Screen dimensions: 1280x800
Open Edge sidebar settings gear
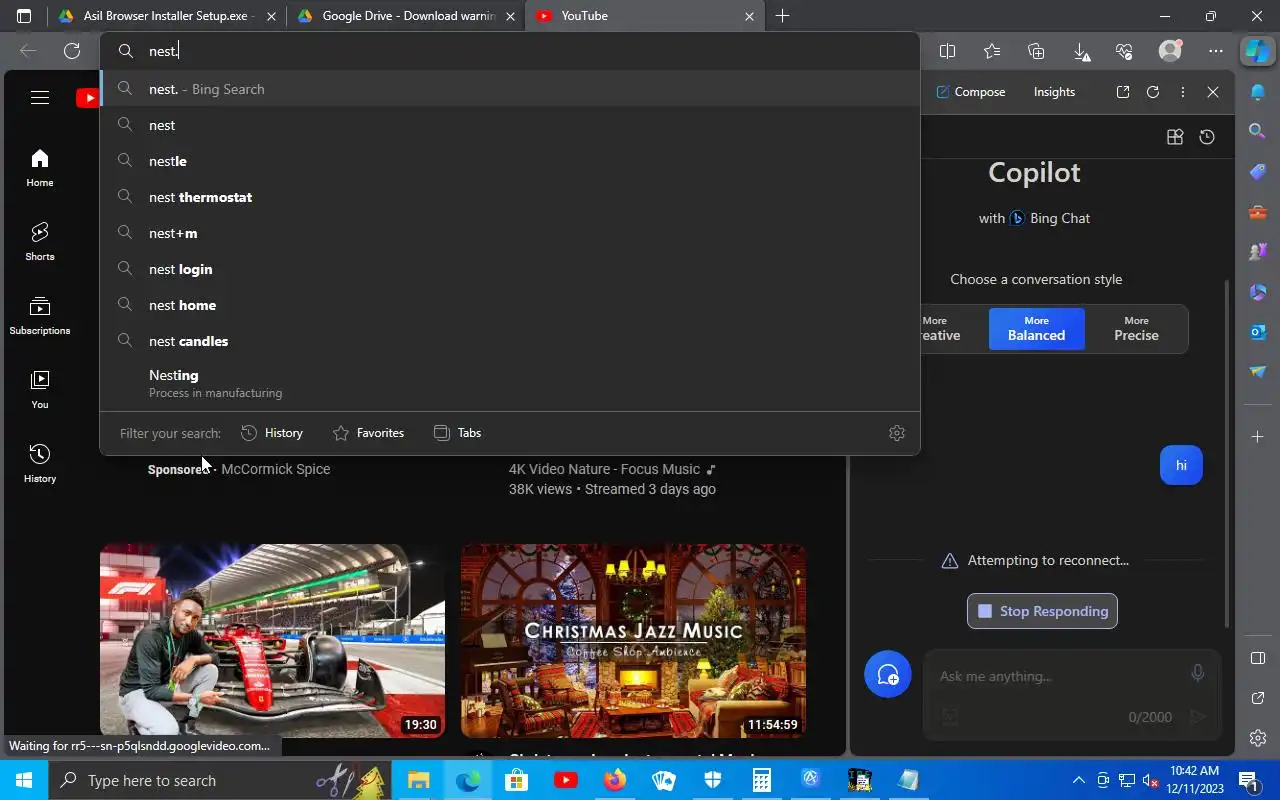(1258, 738)
